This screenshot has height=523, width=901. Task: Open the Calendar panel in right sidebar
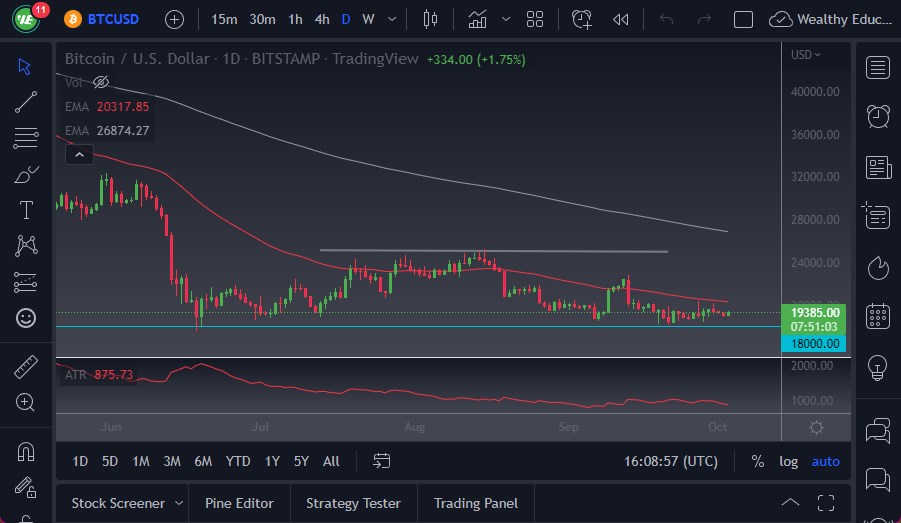tap(878, 317)
